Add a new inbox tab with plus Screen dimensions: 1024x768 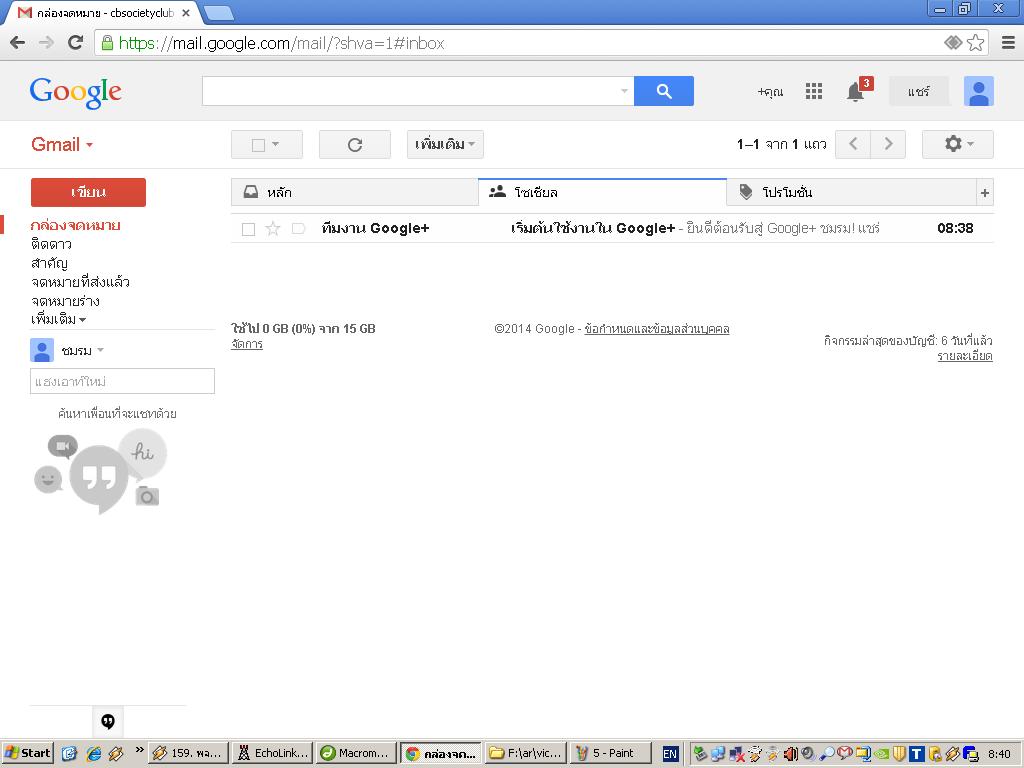[x=985, y=193]
